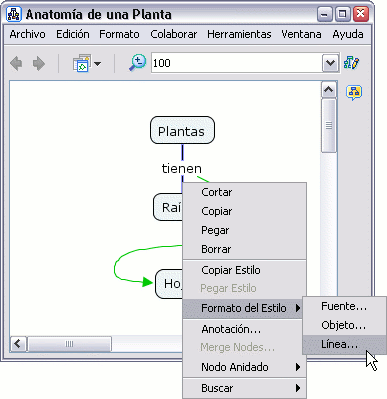Click the horizontal scrollbar left arrow
Viewport: 387px width, 399px height.
(x=18, y=344)
